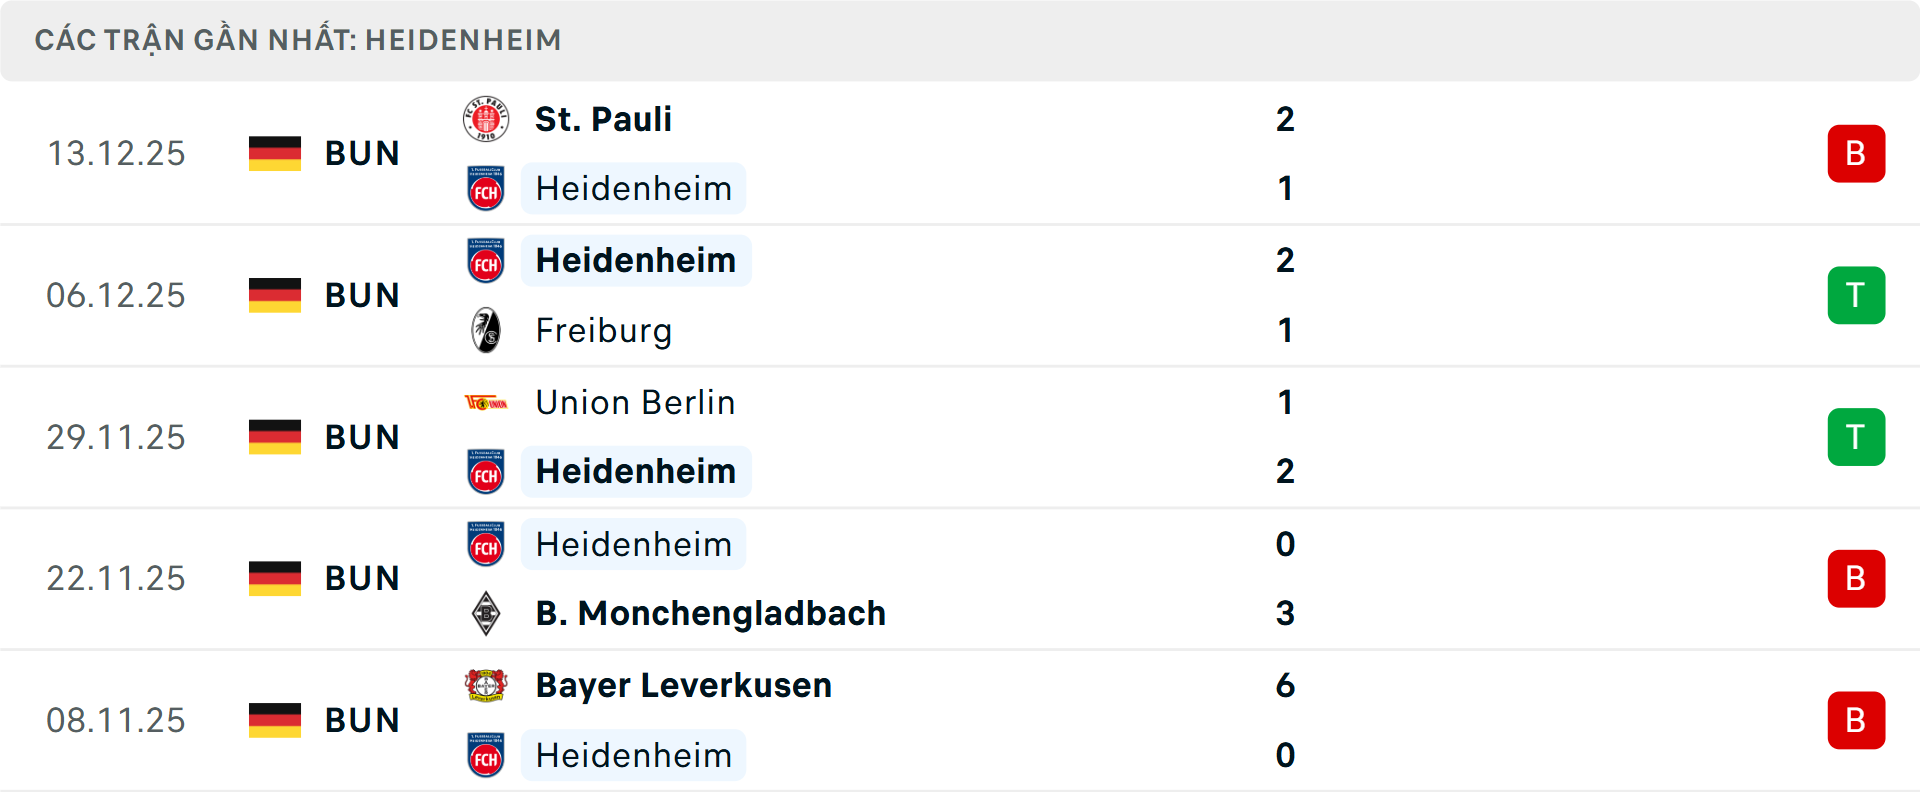Open the St. Pauli team page via its name

click(x=602, y=117)
